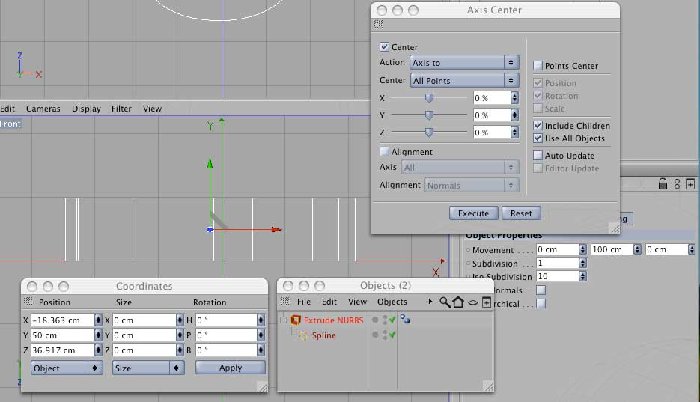Uncheck the Center checkbox
The height and width of the screenshot is (402, 700).
[x=384, y=47]
